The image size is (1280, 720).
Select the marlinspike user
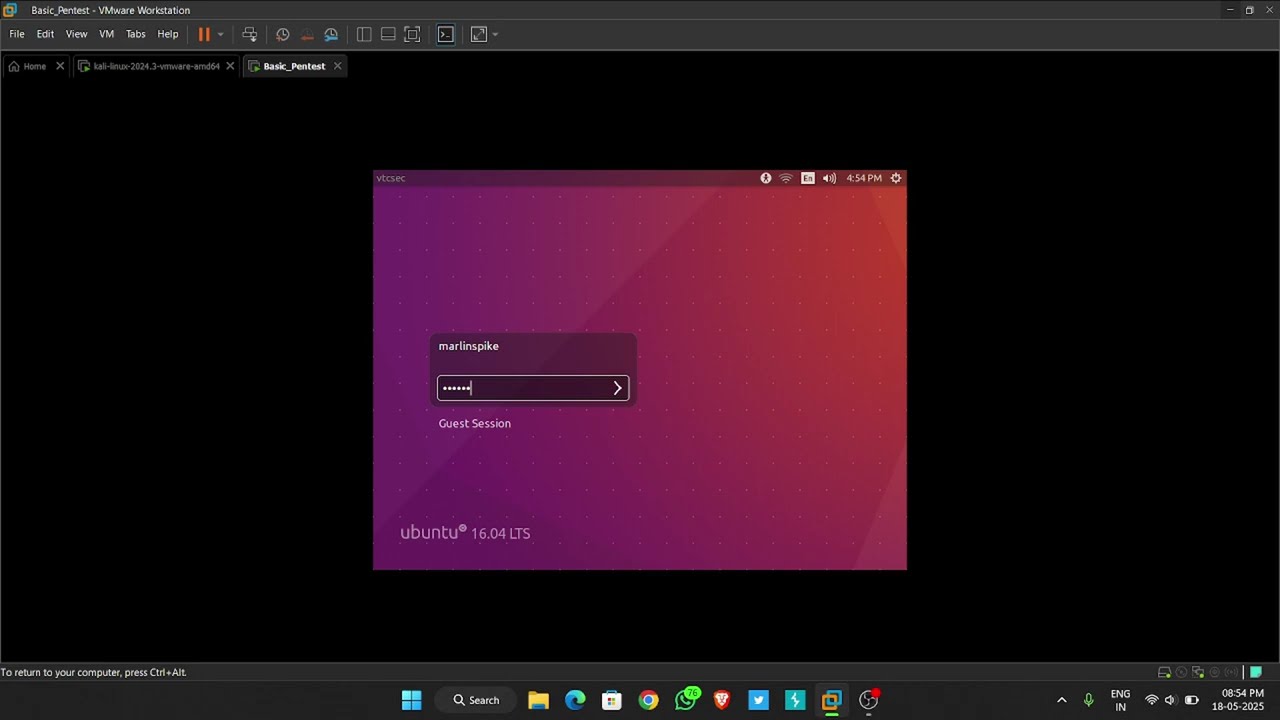pyautogui.click(x=468, y=346)
